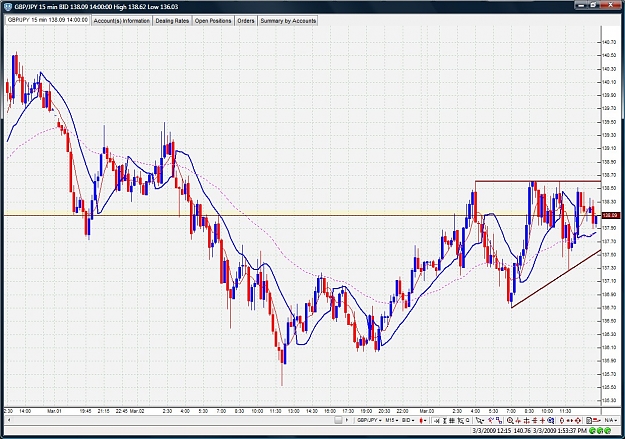
Task: Open the N/A dropdown at toolbar end
Action: pyautogui.click(x=611, y=420)
